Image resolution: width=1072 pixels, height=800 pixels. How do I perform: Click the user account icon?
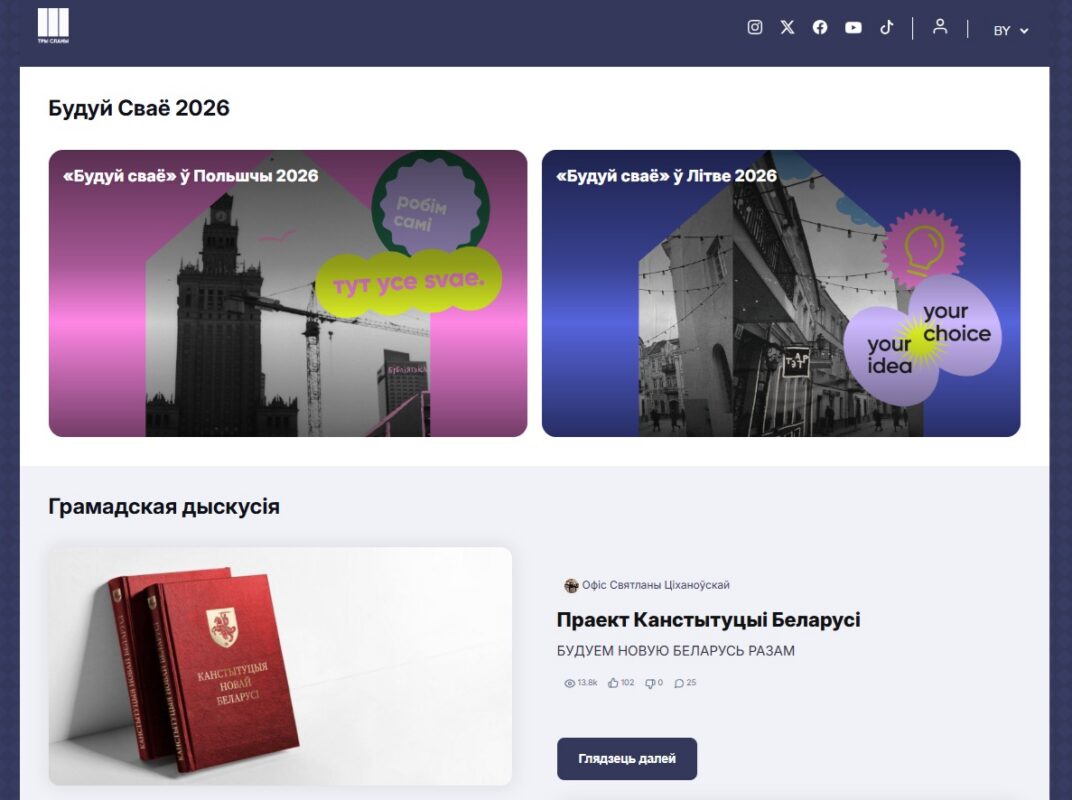click(x=940, y=27)
